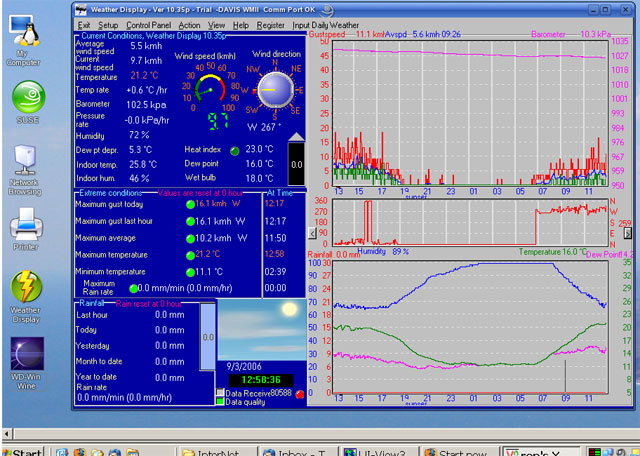Click green light beside Maximum Rain rate
This screenshot has height=456, width=640.
point(133,289)
